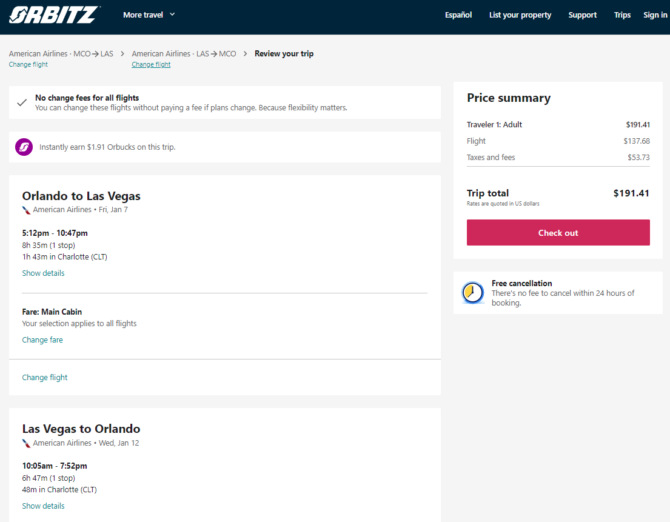Viewport: 670px width, 522px height.
Task: Click the Fare: Main Cabin label
Action: click(x=52, y=312)
